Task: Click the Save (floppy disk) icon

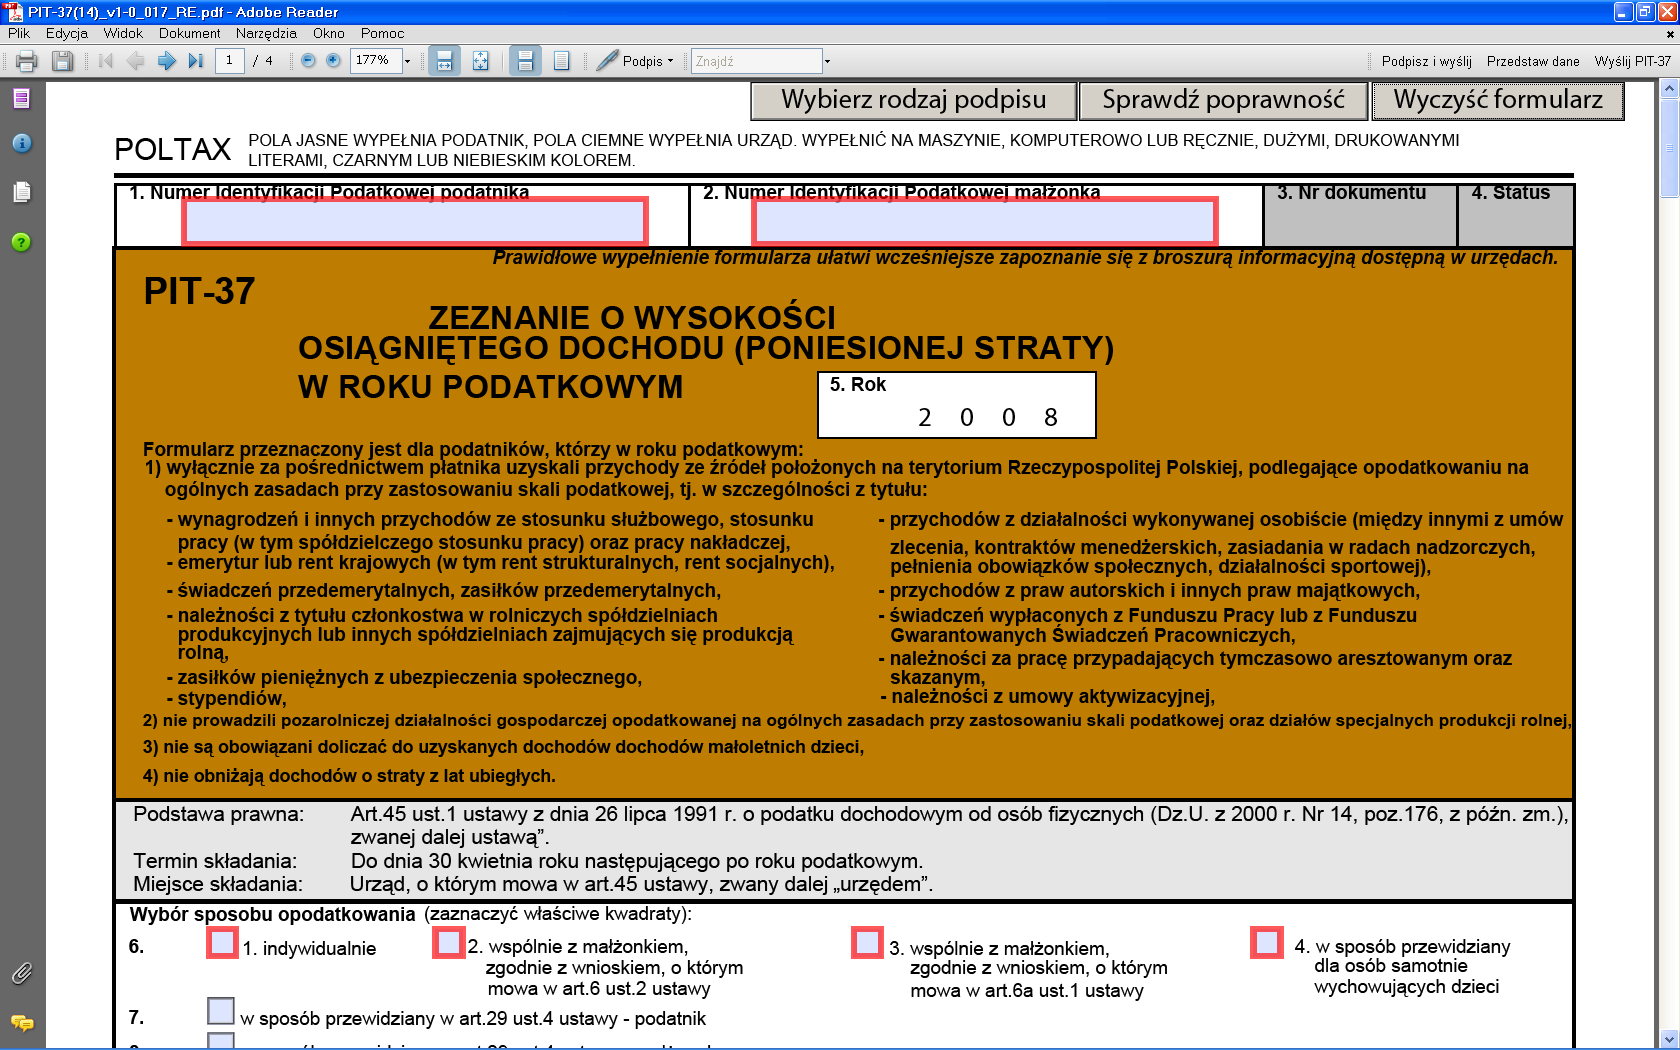Action: [62, 61]
